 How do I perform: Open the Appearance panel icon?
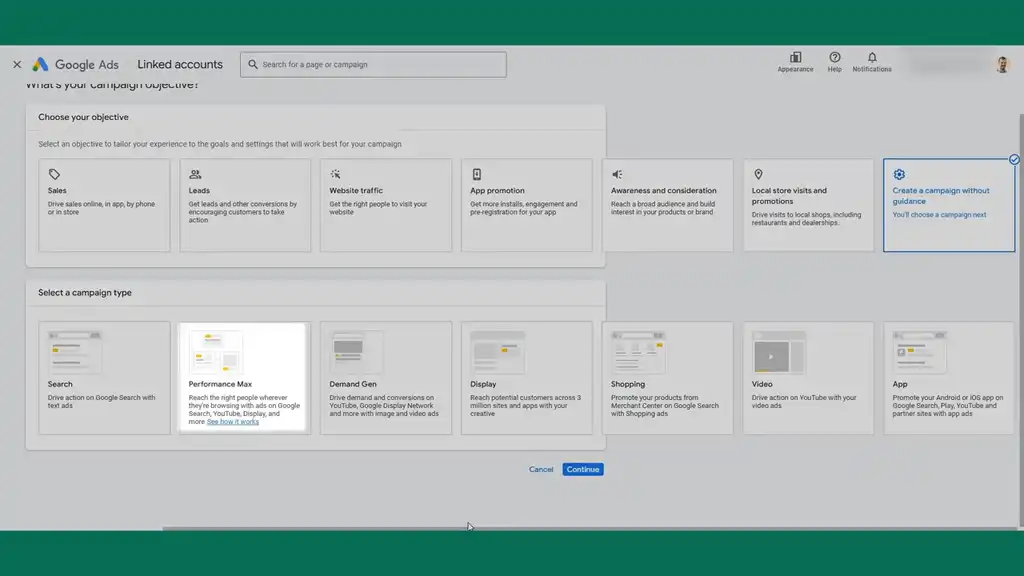click(795, 57)
